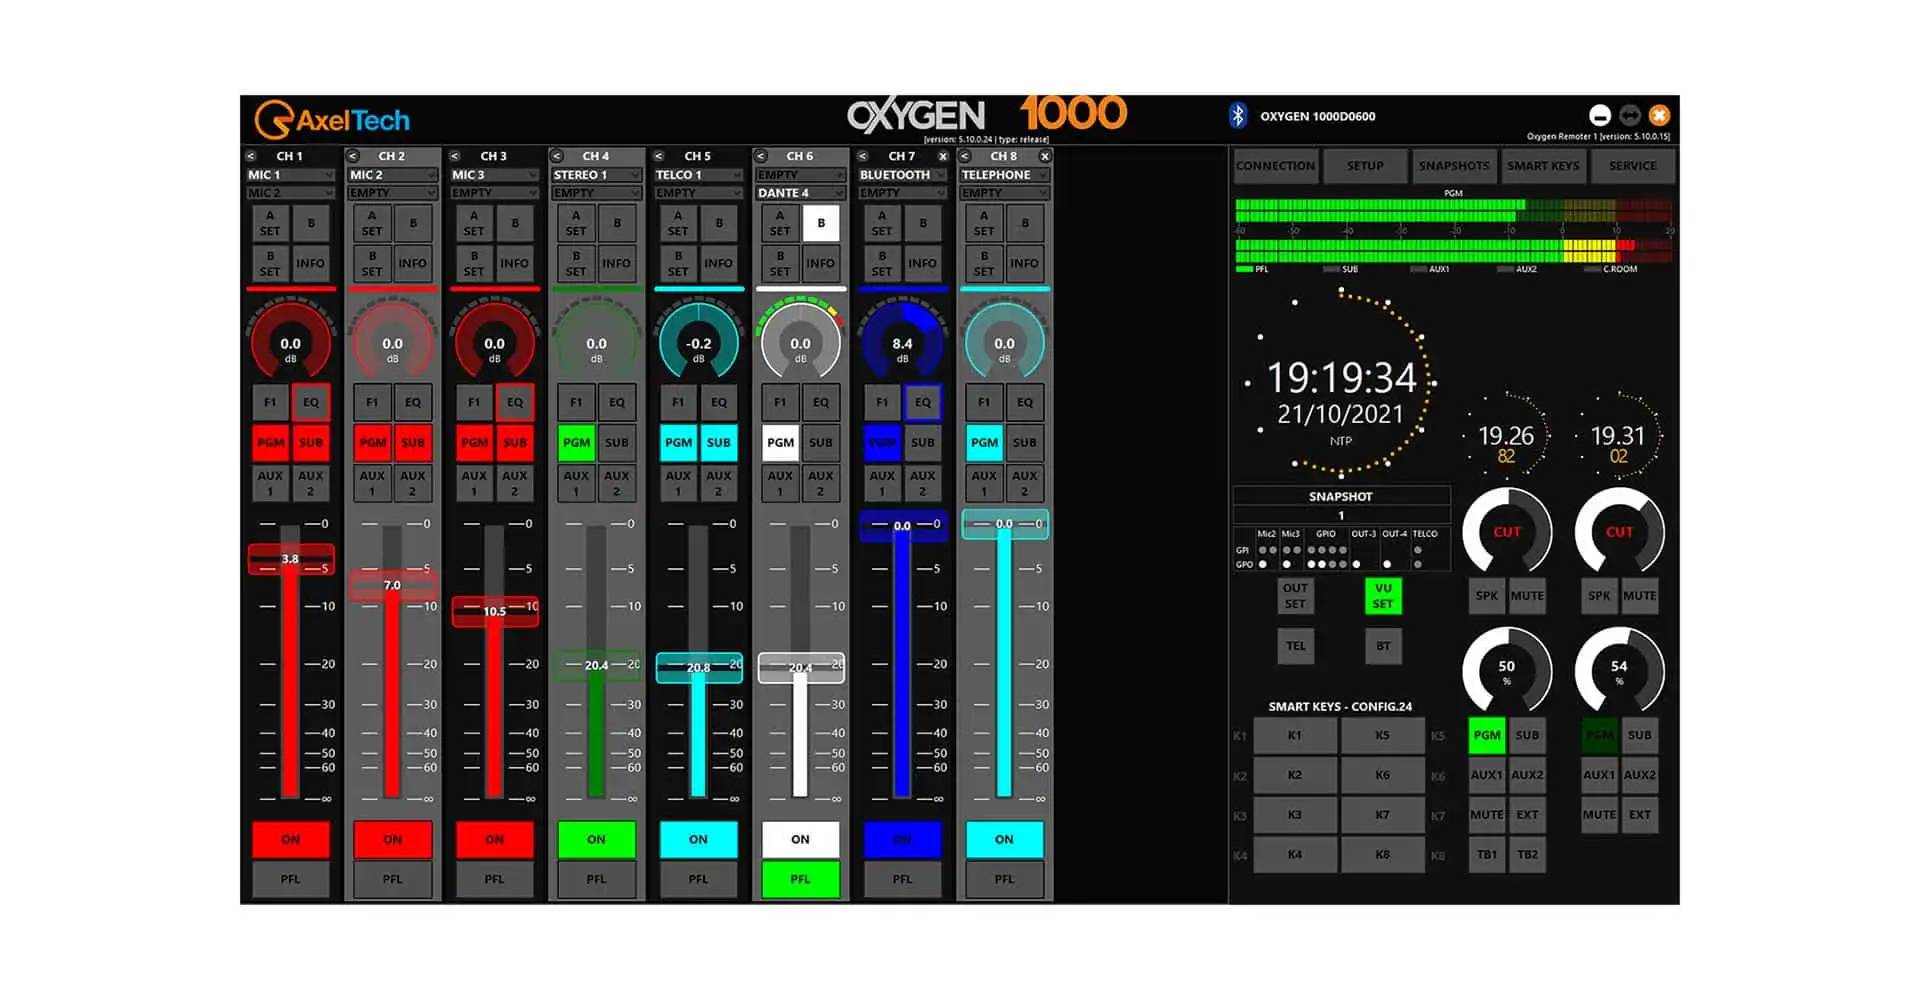Click the CH 3 fader at 10.5
Screen dimensions: 1920x1000
[494, 610]
